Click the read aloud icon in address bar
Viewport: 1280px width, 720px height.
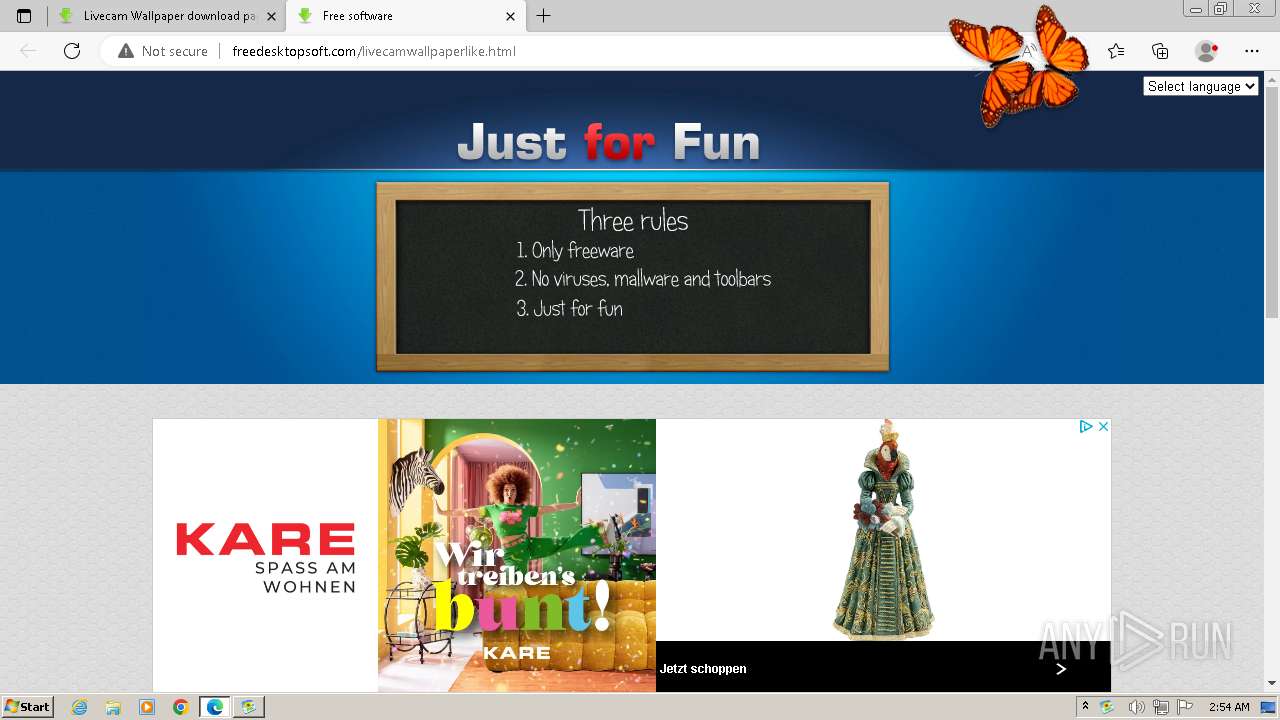[1028, 51]
